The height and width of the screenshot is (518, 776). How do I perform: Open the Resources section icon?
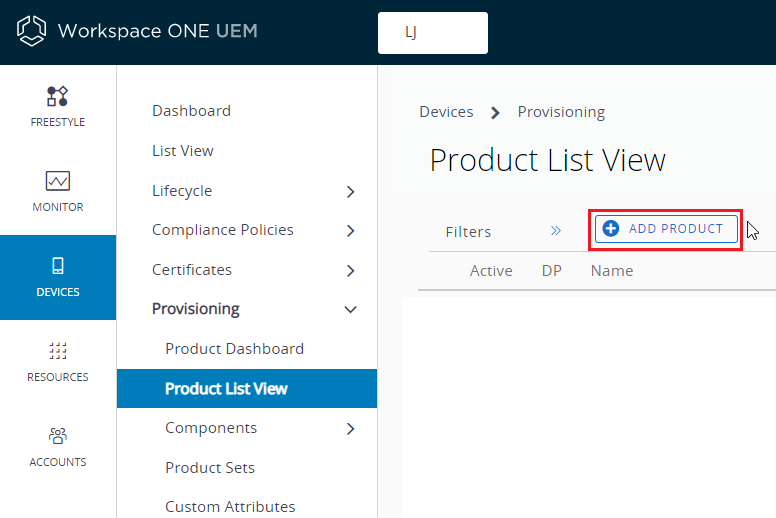click(x=57, y=351)
